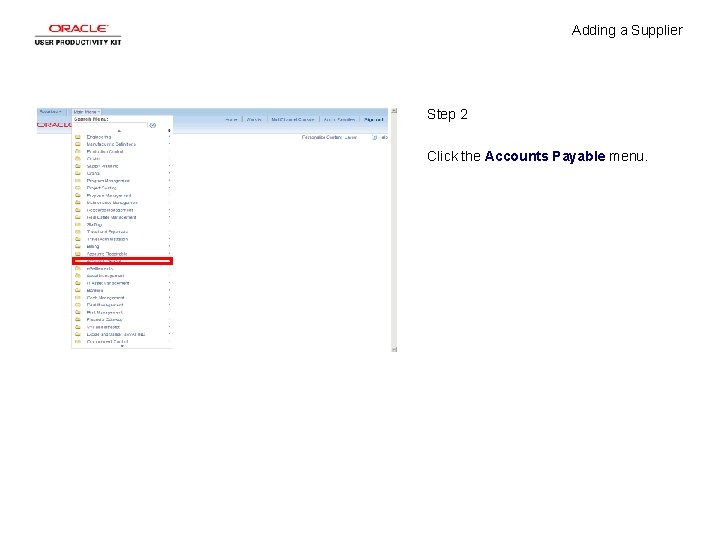The width and height of the screenshot is (720, 540).
Task: Click the Personalize Content link
Action: (x=322, y=137)
